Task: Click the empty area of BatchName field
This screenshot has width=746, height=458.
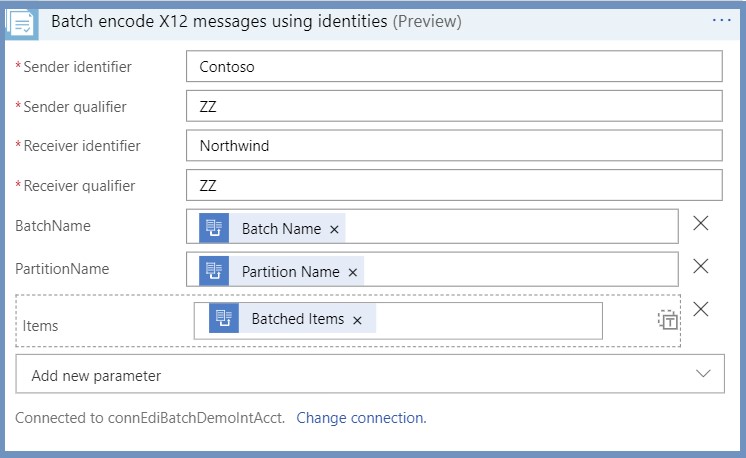Action: coord(511,227)
